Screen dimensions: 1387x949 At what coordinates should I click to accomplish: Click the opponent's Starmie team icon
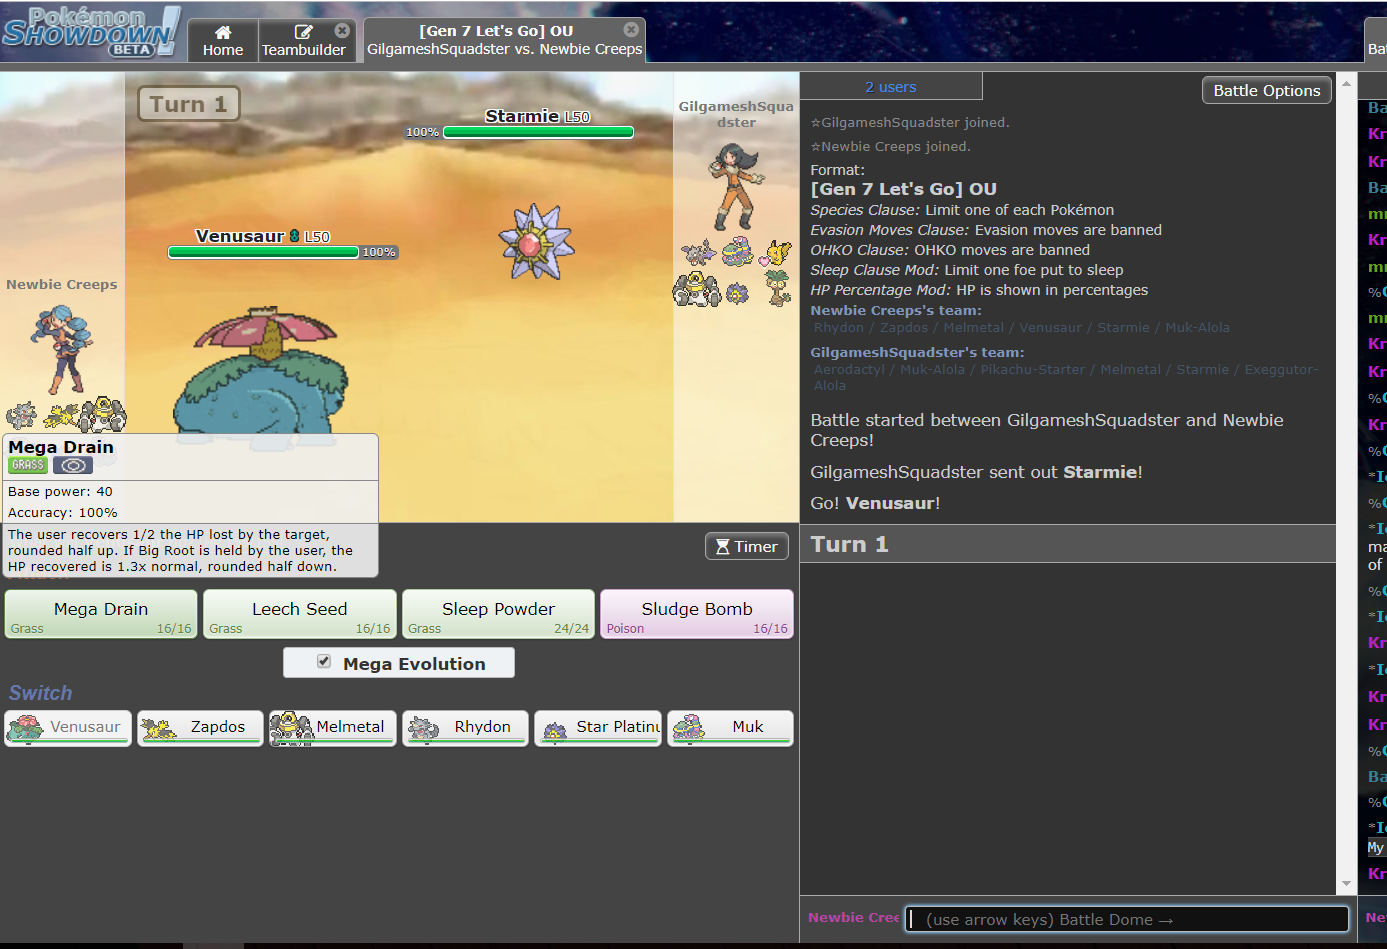(738, 293)
